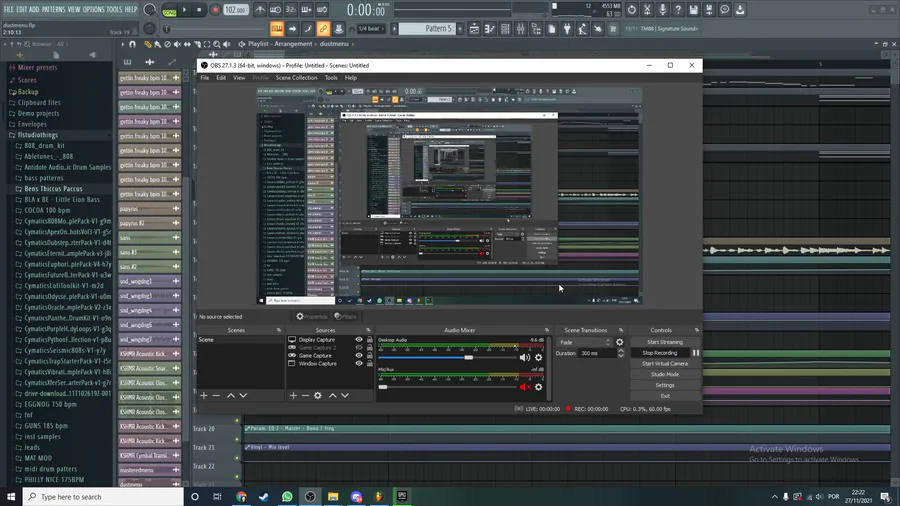This screenshot has width=900, height=506.
Task: Hide the Display Capture source via eye icon
Action: point(359,340)
